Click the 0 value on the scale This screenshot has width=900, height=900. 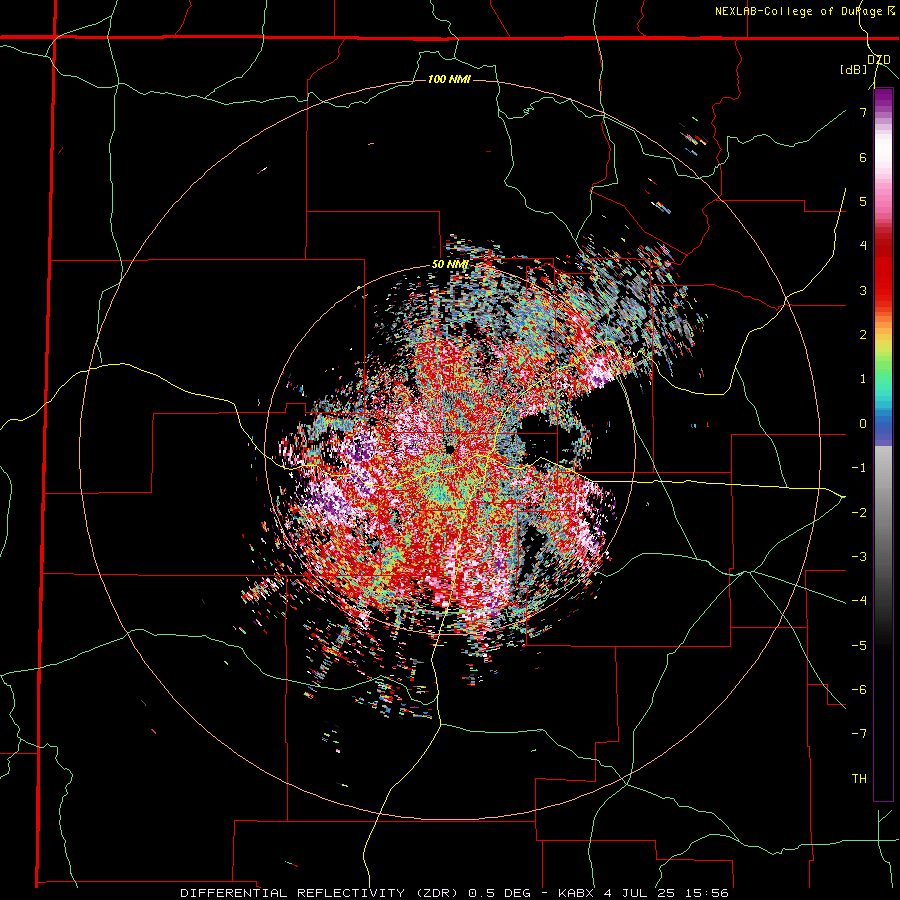(863, 424)
